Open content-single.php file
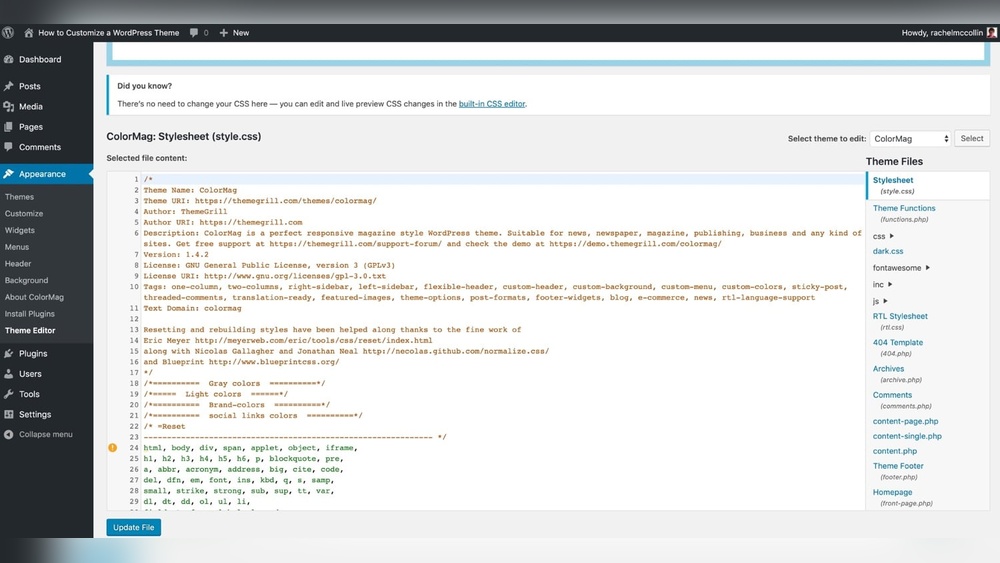 coord(907,436)
